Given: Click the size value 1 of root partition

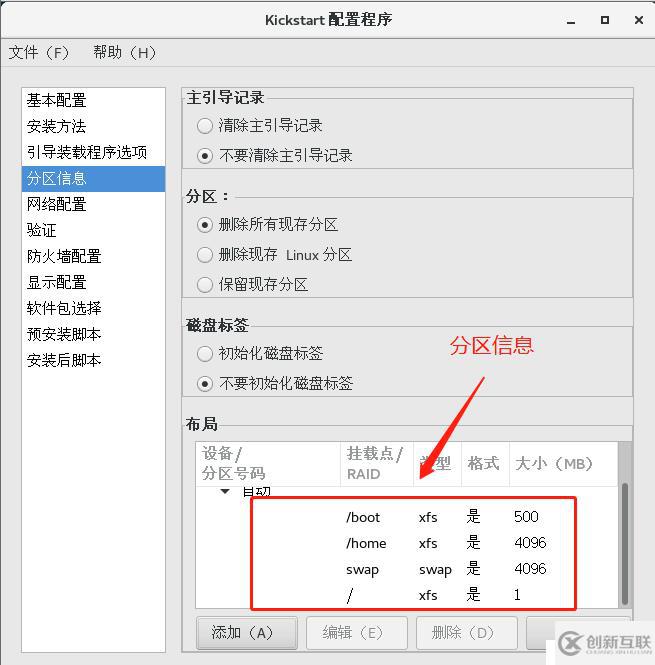Looking at the screenshot, I should pyautogui.click(x=517, y=595).
